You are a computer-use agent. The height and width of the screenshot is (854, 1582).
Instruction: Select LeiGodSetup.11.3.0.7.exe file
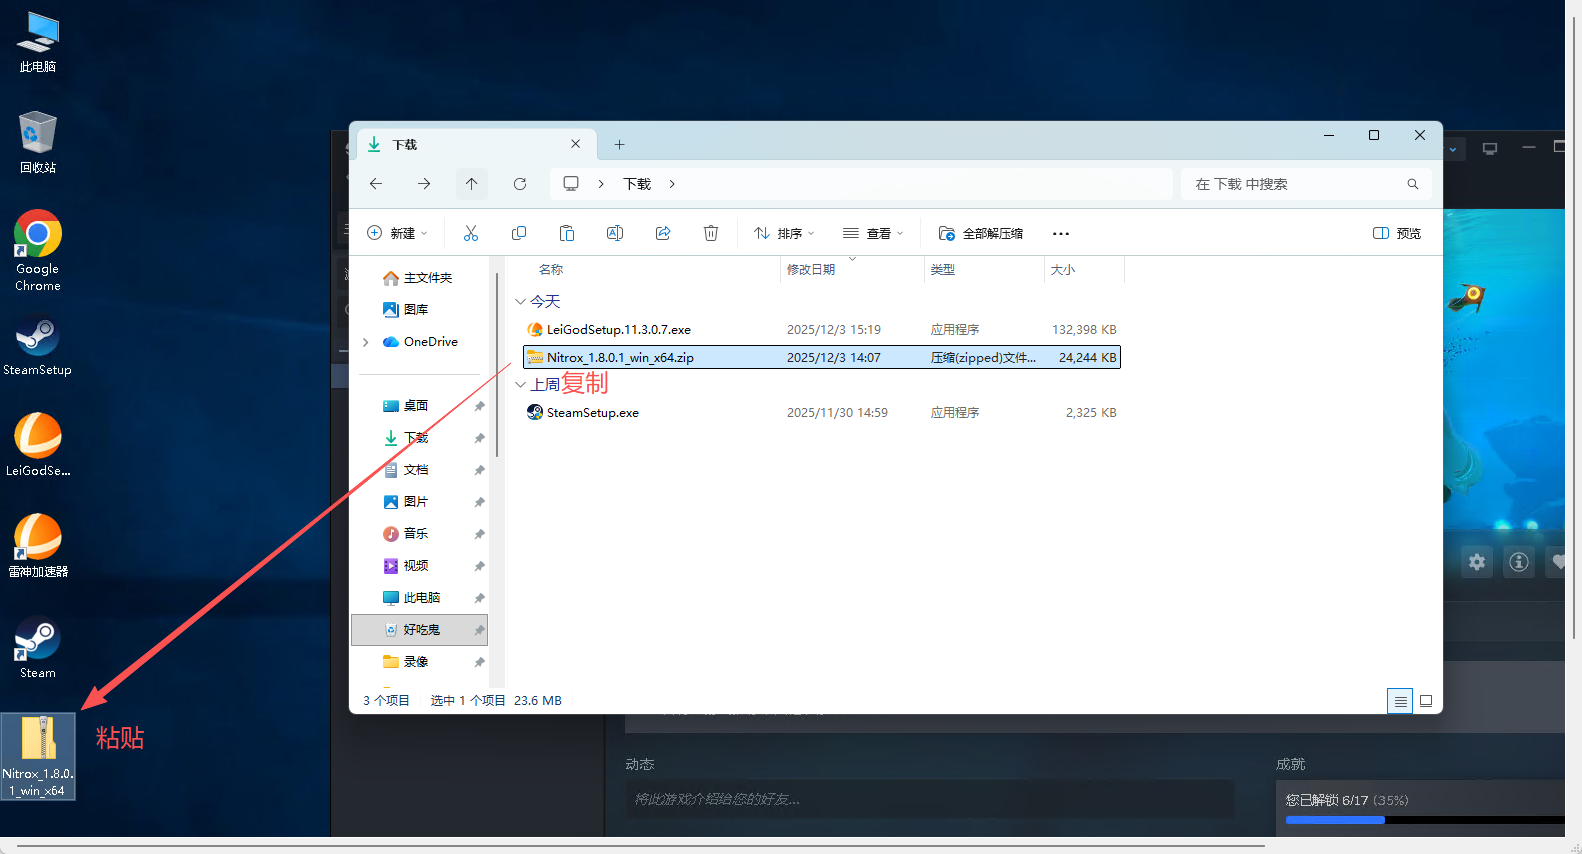tap(618, 329)
